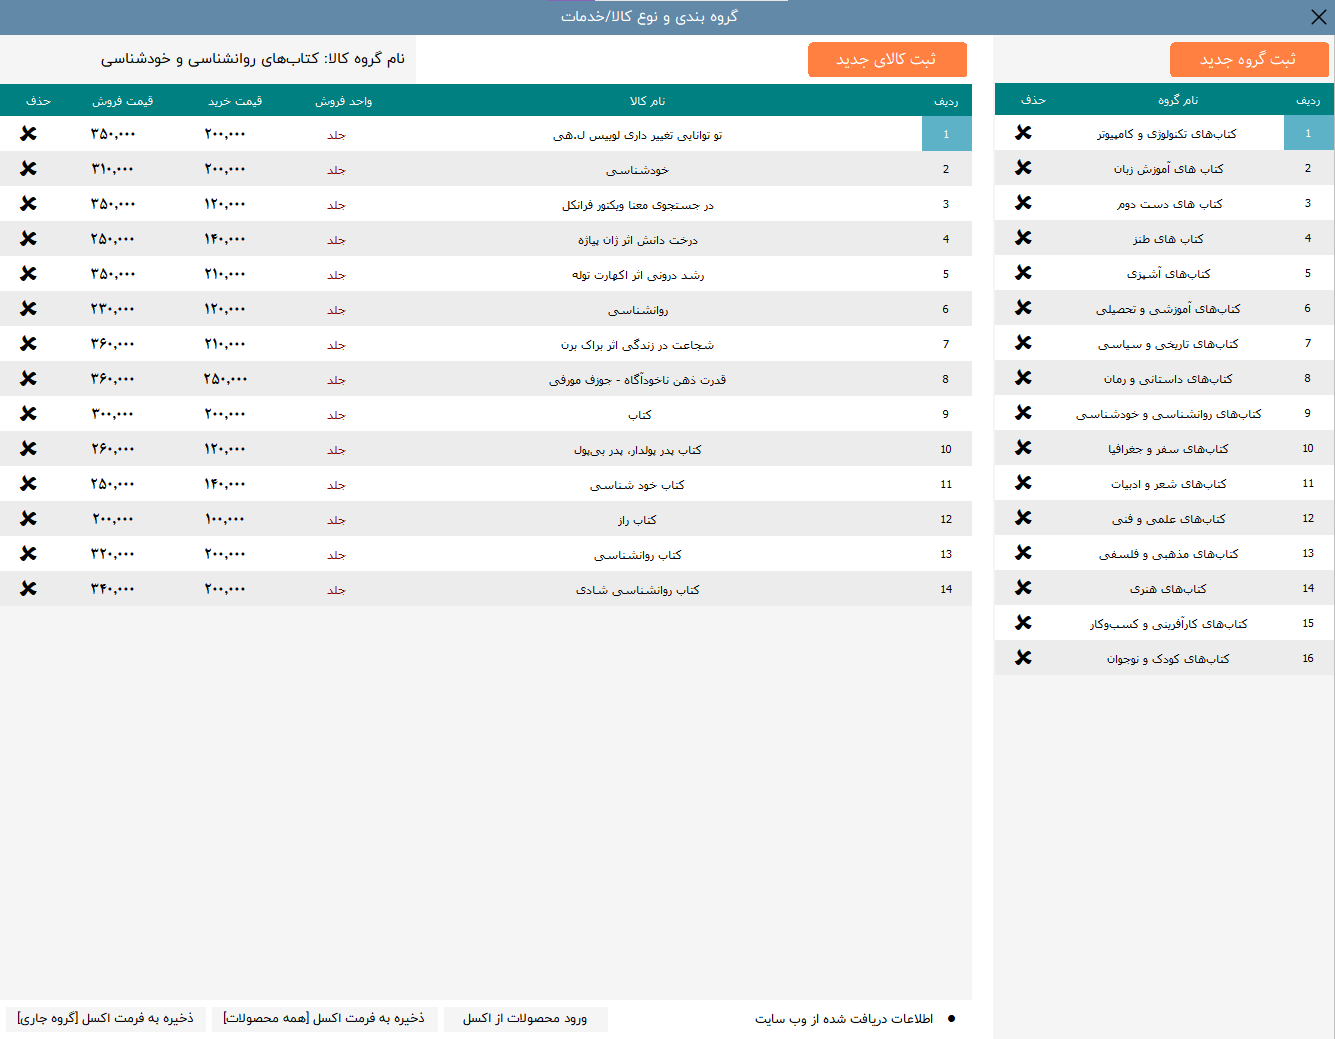
Task: Save all products to Excel [همه محصولات]
Action: tap(324, 1019)
